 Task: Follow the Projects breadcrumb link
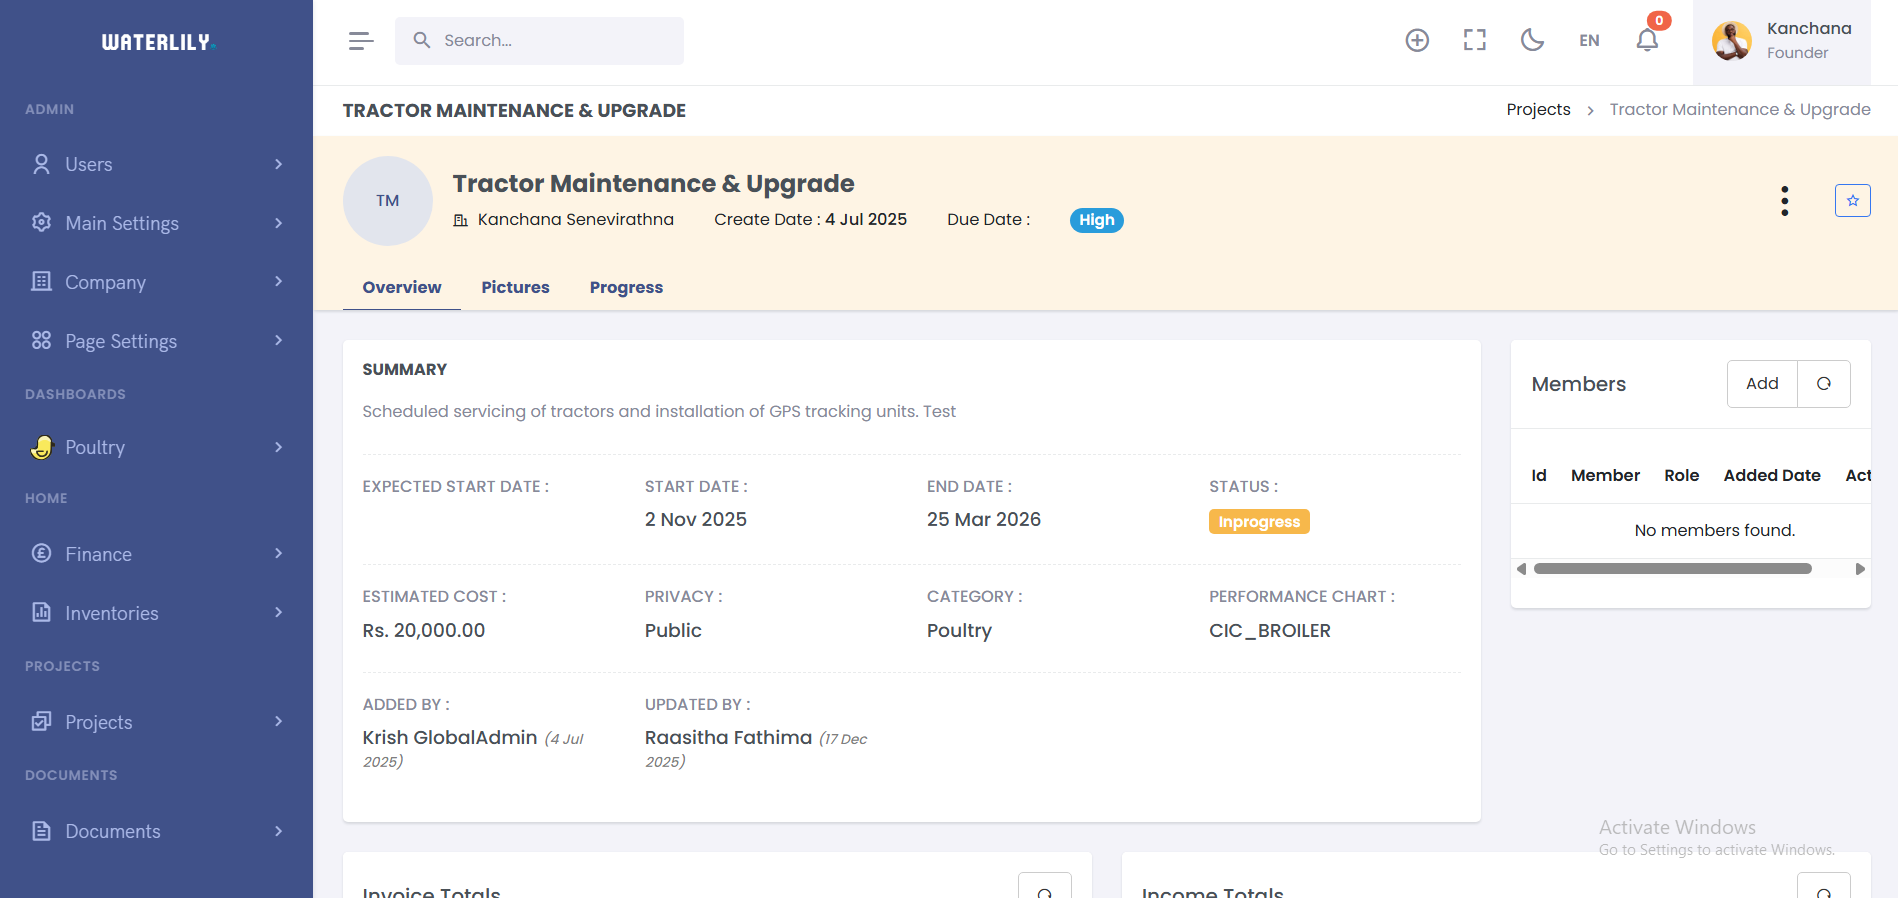coord(1538,110)
